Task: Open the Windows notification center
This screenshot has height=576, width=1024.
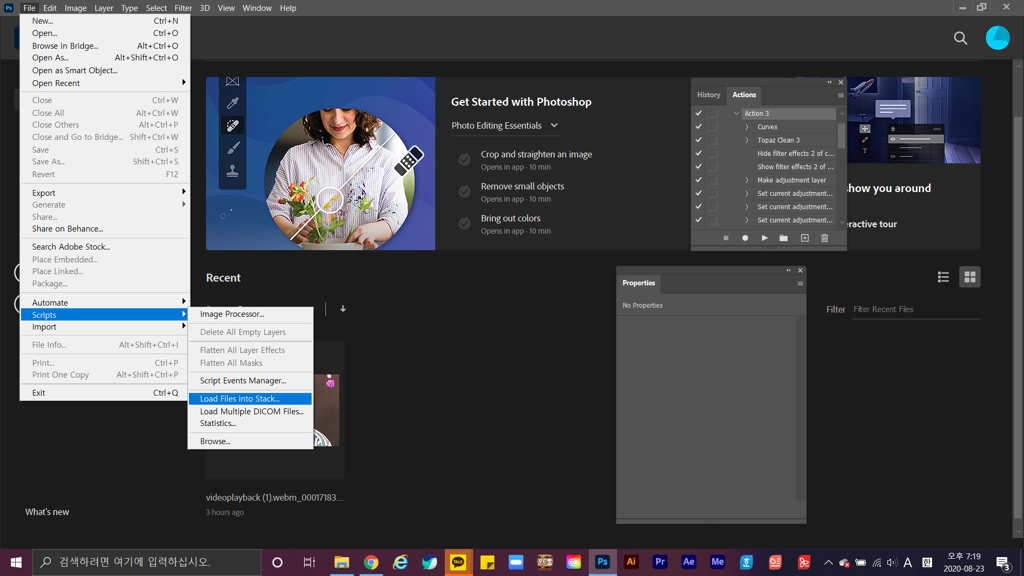Action: tap(1004, 562)
